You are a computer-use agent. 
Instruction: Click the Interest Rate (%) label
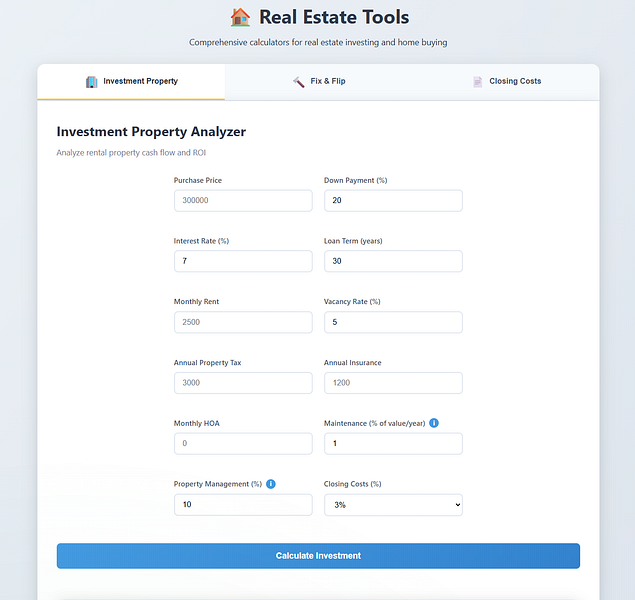[201, 241]
